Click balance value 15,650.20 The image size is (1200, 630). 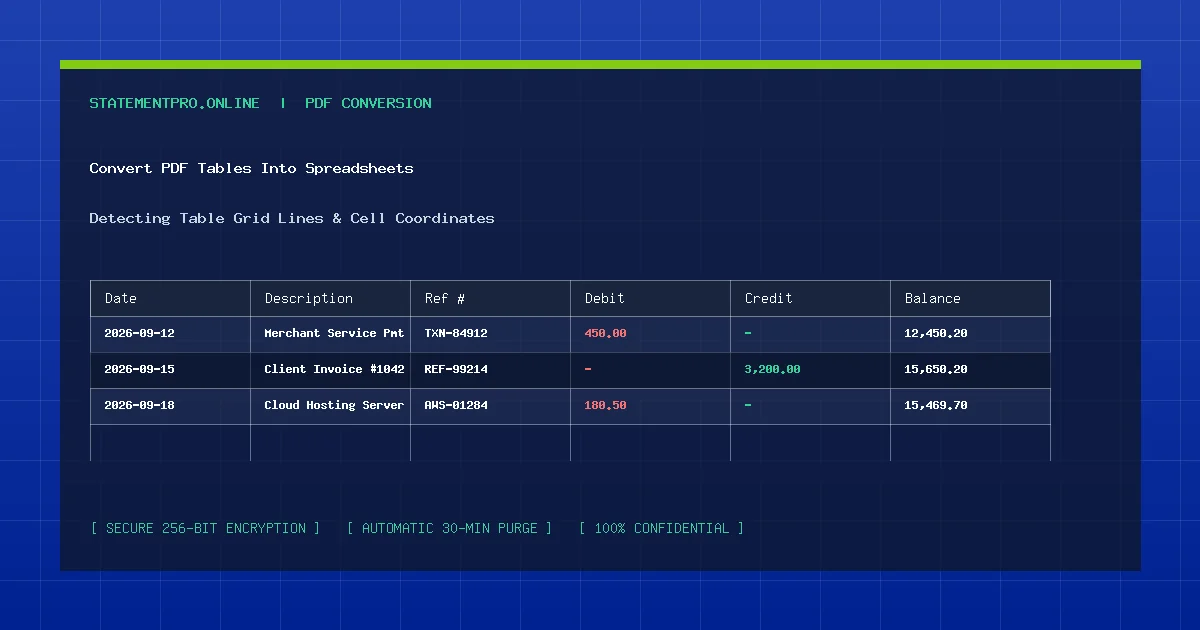tap(936, 369)
